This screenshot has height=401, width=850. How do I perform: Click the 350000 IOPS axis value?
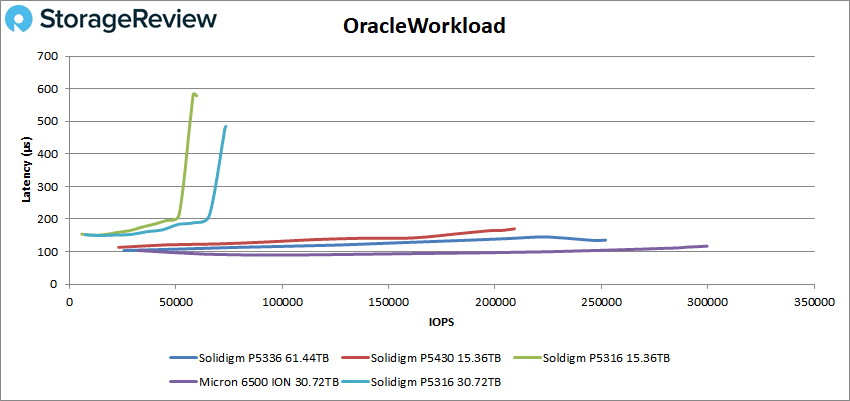point(814,303)
